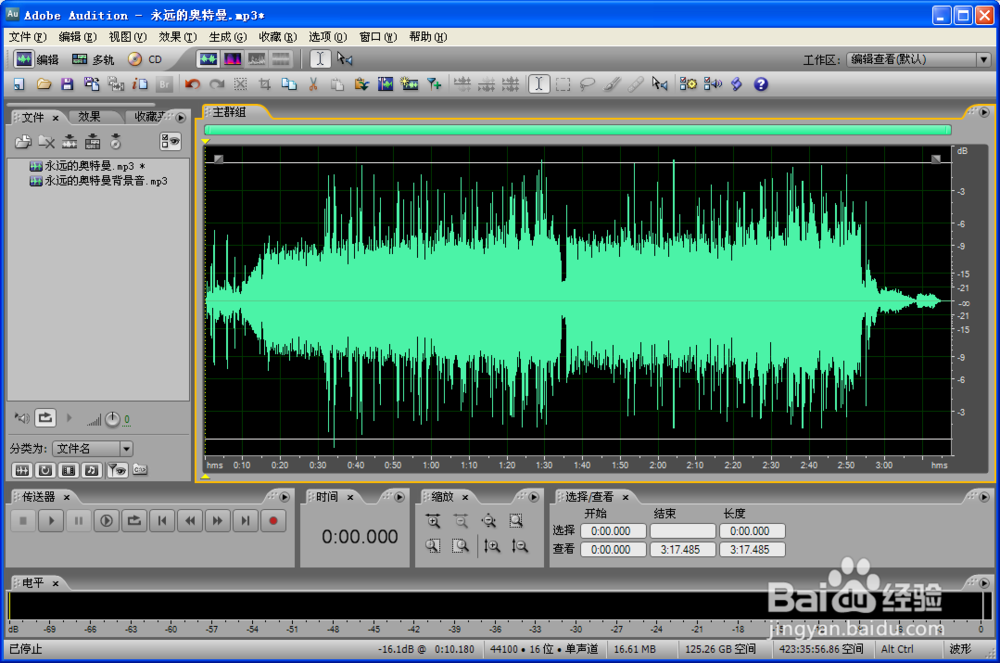Expand the Levels panel options arrow
Screen dimensions: 1000x663
coord(984,583)
